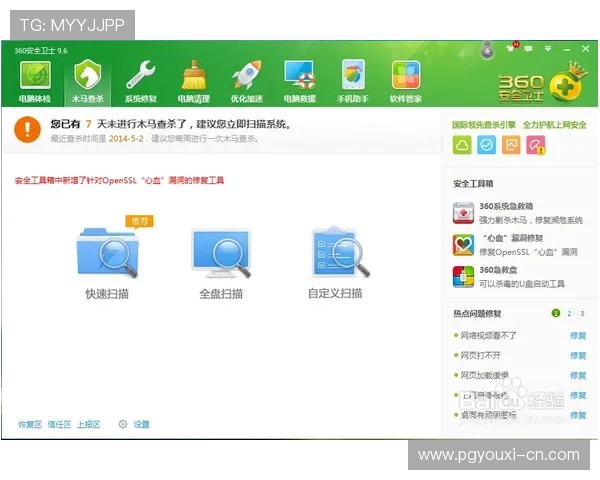600x480 pixels.
Task: Open the feedback chat bubble icon
Action: coord(528,49)
